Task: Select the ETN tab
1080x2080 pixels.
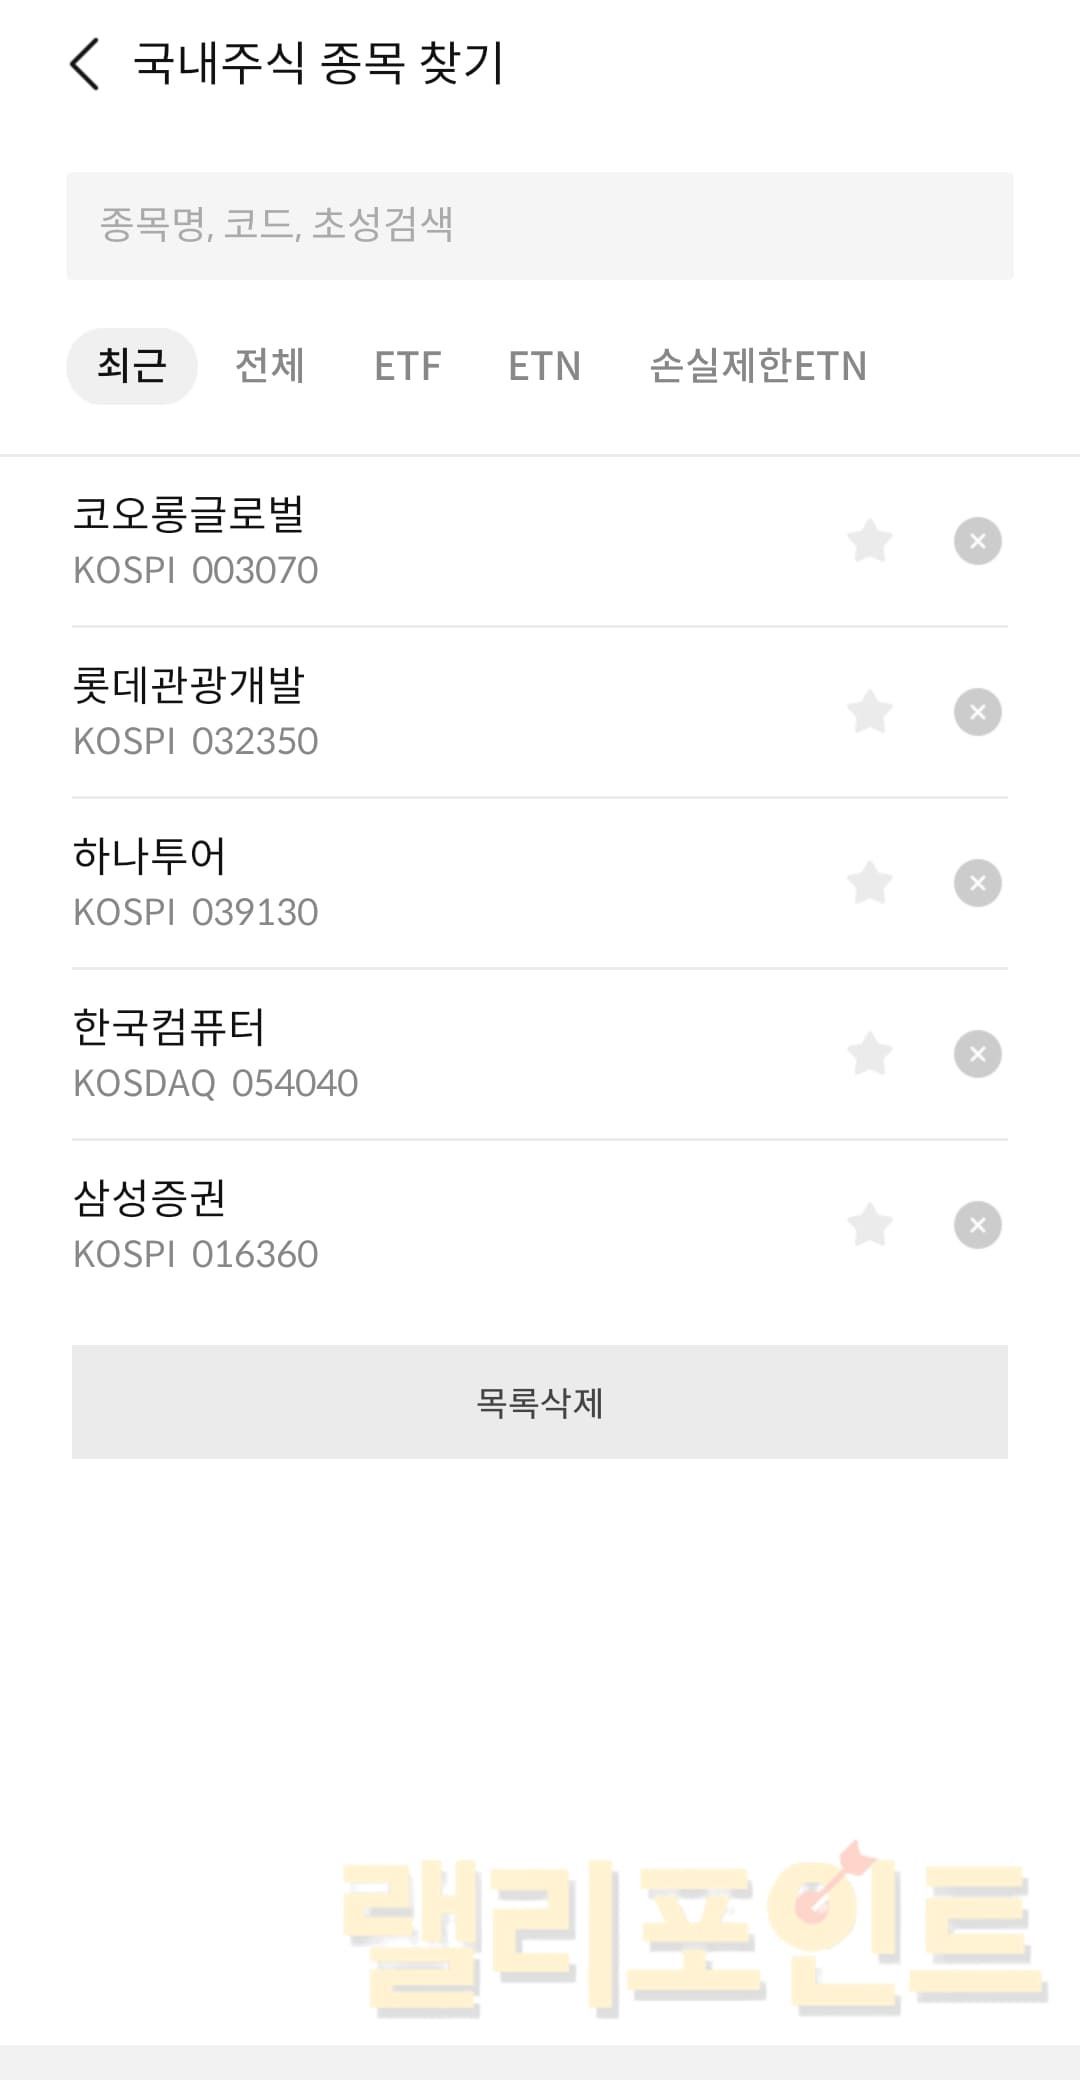Action: coord(544,366)
